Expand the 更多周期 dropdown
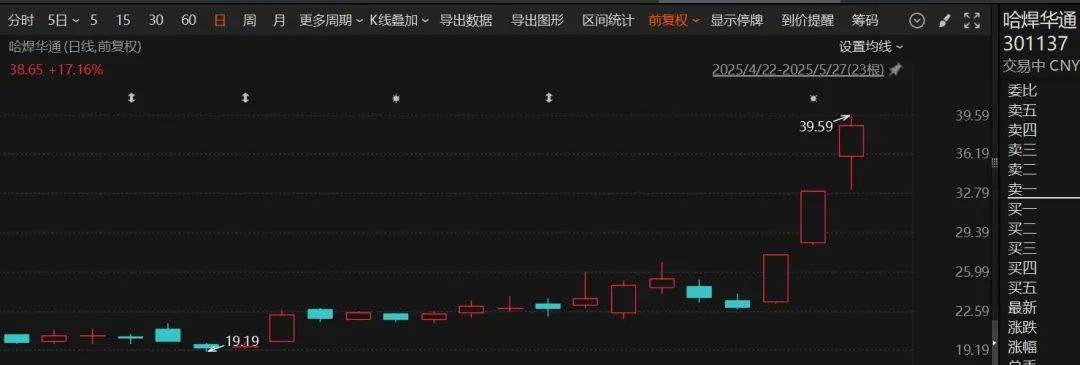 tap(331, 21)
